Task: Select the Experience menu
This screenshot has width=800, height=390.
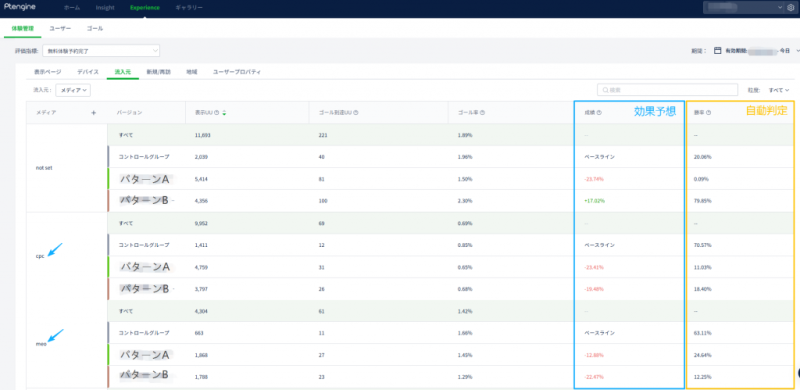Action: [x=145, y=8]
